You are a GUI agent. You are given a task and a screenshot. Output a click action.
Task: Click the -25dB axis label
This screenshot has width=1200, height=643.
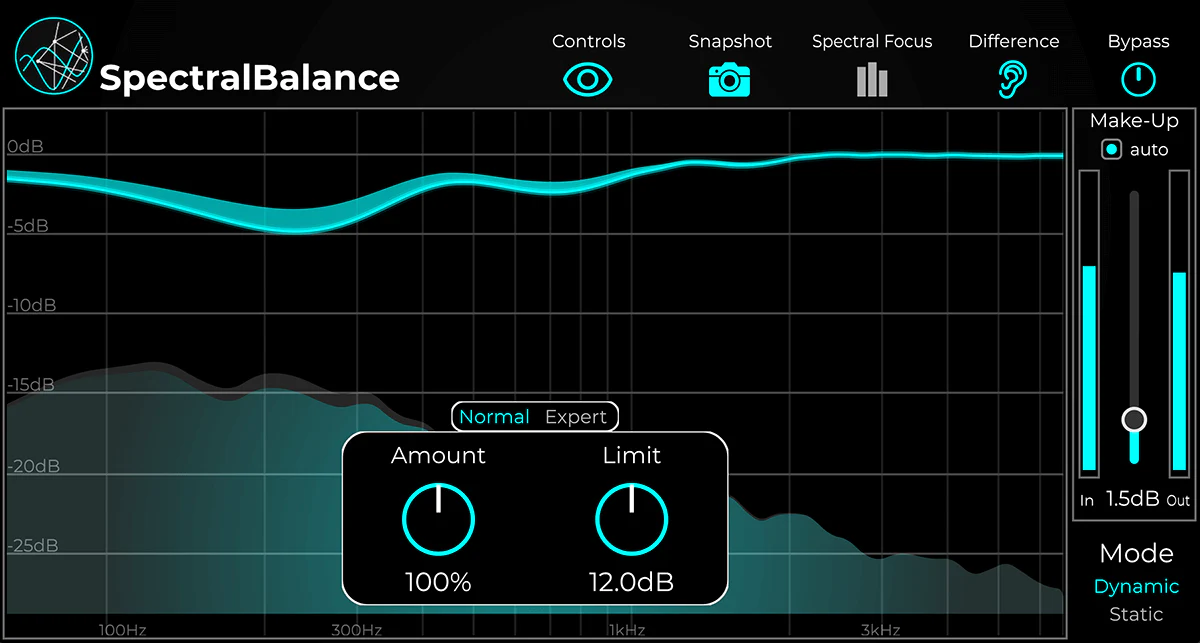tap(32, 546)
